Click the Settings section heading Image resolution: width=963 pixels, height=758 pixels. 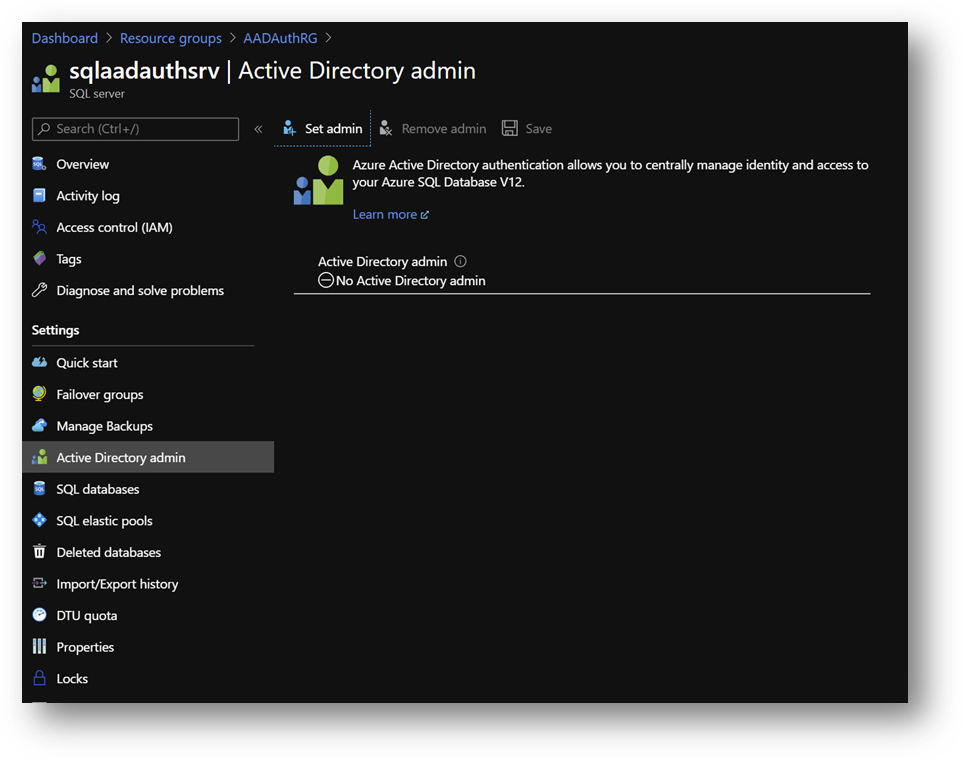tap(55, 330)
